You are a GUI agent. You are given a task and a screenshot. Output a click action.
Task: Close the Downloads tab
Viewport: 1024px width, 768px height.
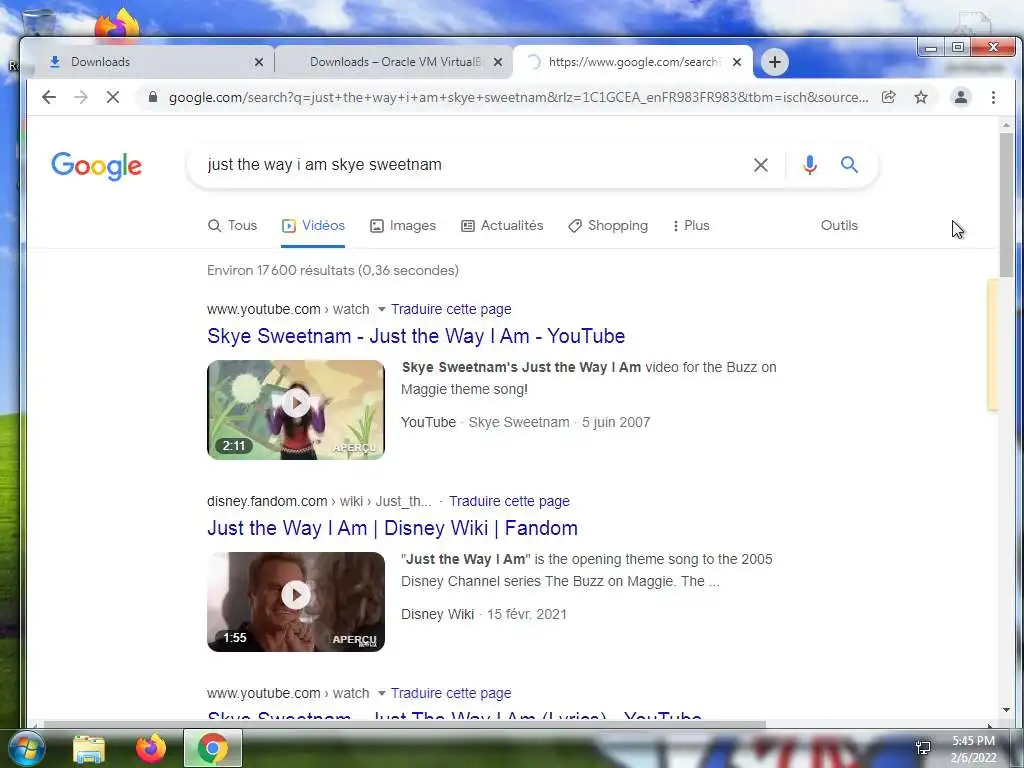[259, 62]
